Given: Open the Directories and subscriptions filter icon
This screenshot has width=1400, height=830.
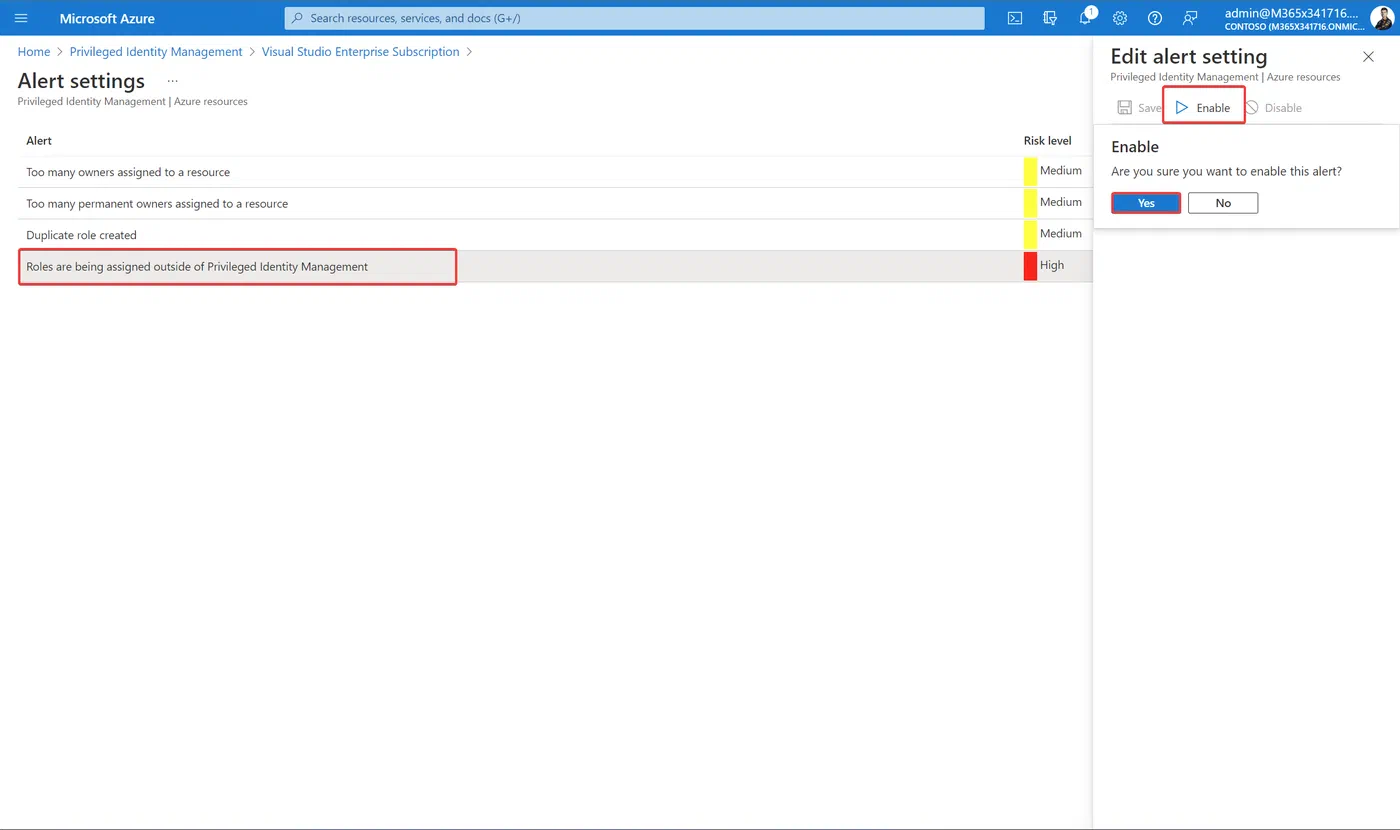Looking at the screenshot, I should [x=1049, y=18].
